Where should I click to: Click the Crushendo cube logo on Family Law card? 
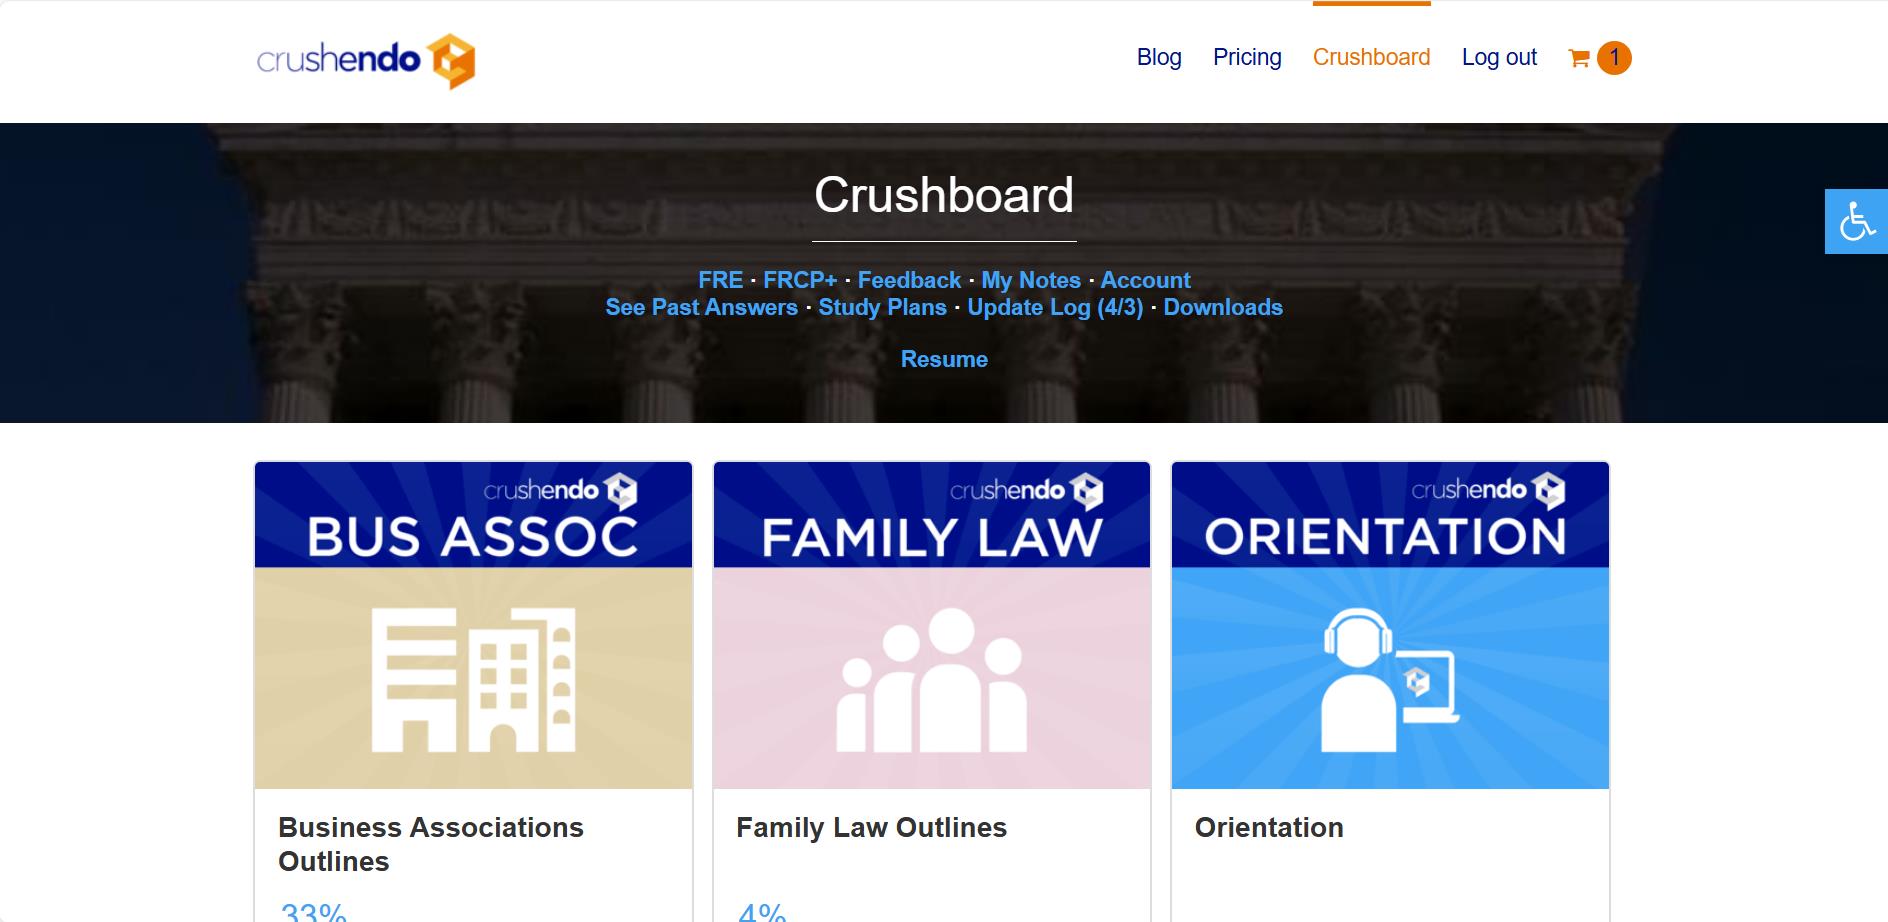click(x=1087, y=491)
